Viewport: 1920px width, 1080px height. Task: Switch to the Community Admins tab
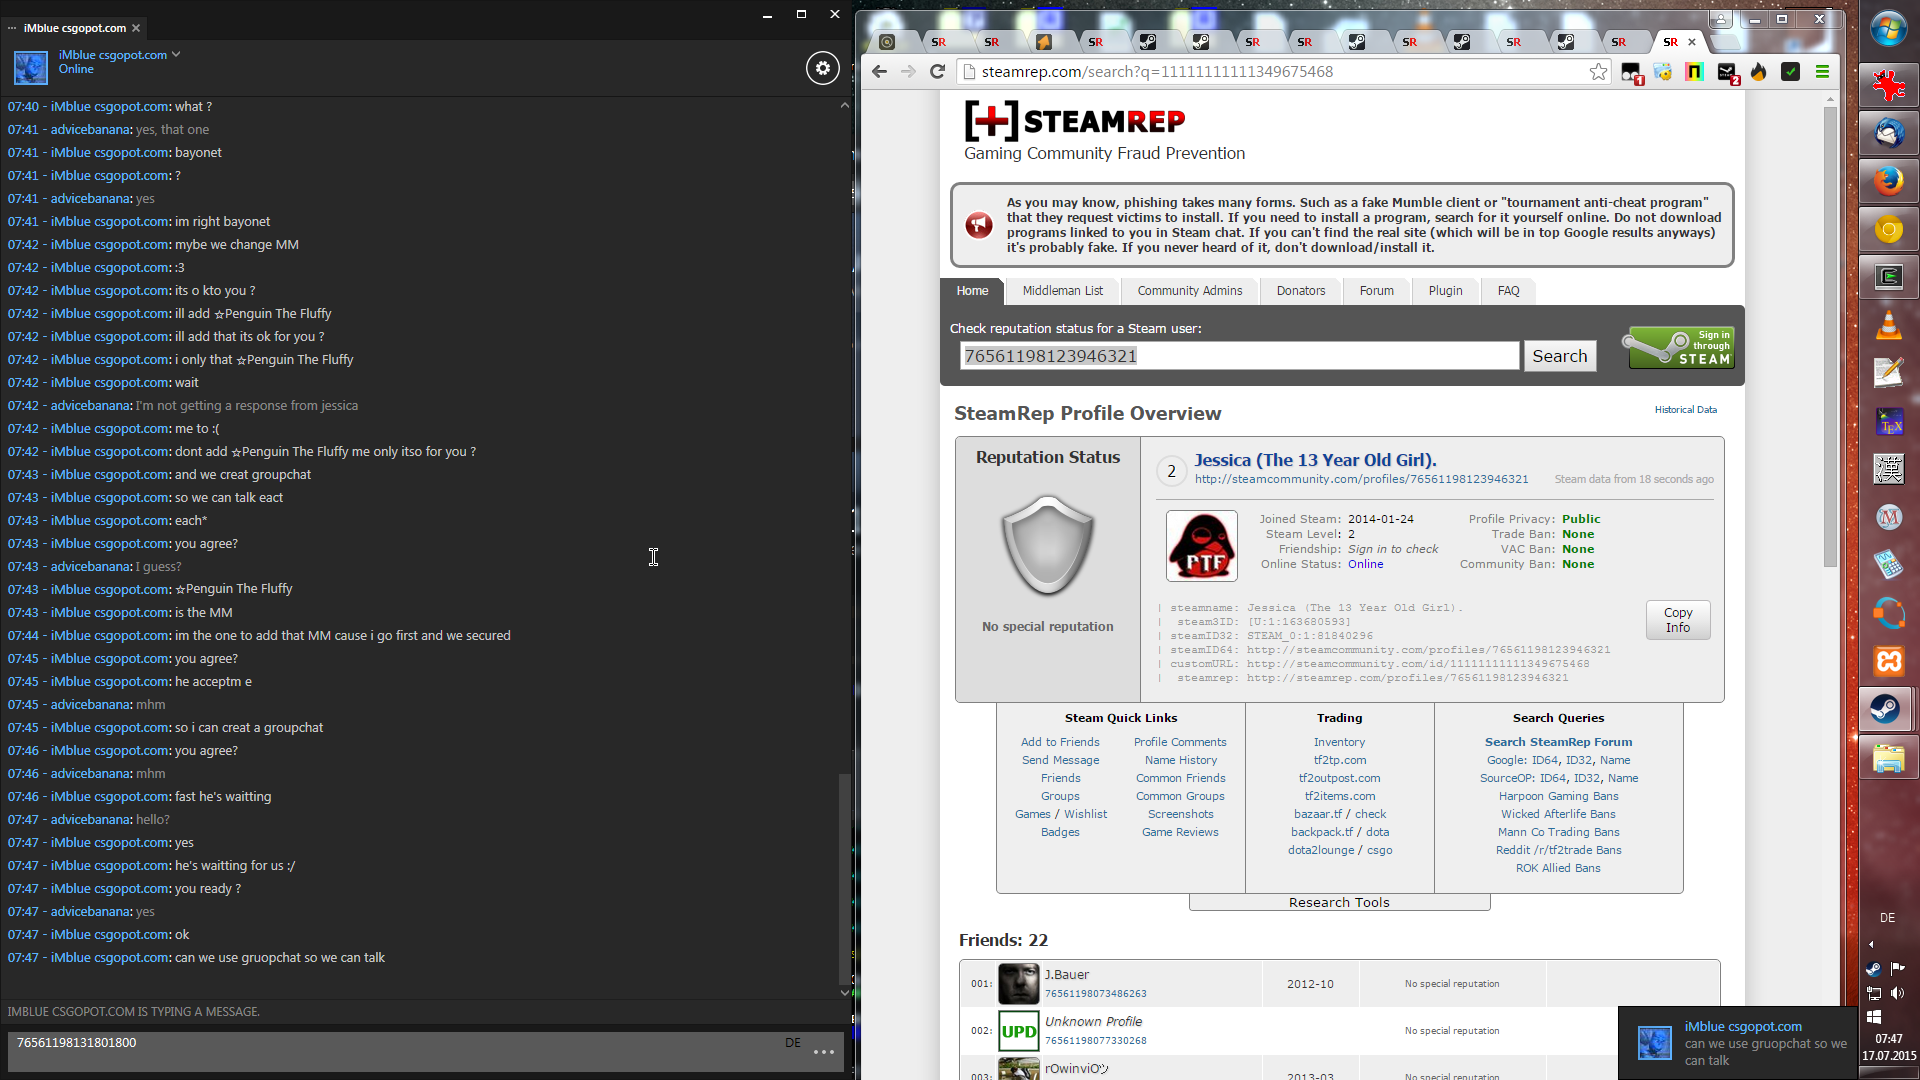tap(1189, 291)
